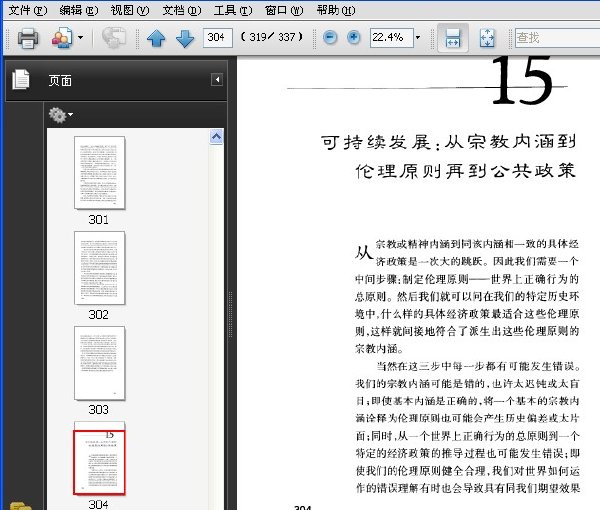
Task: Zoom out with the minus button
Action: tap(330, 37)
